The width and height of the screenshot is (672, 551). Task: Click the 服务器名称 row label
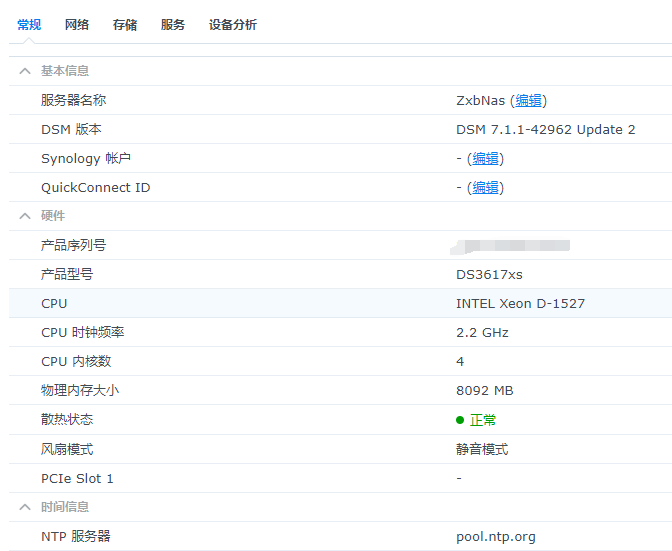[x=73, y=100]
